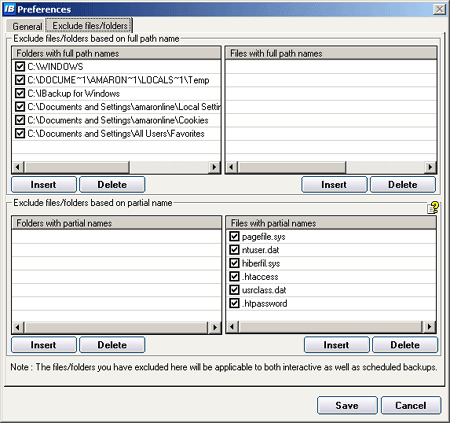This screenshot has width=450, height=423.
Task: Click Insert under Files with partial names
Action: pyautogui.click(x=337, y=345)
